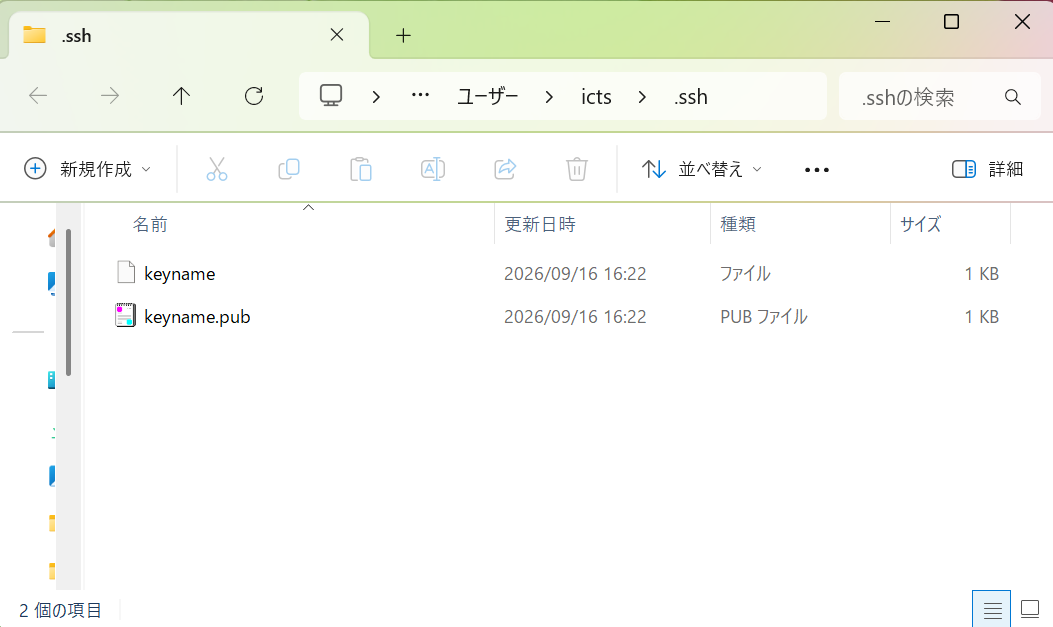Switch to large icons view button

coord(1029,610)
